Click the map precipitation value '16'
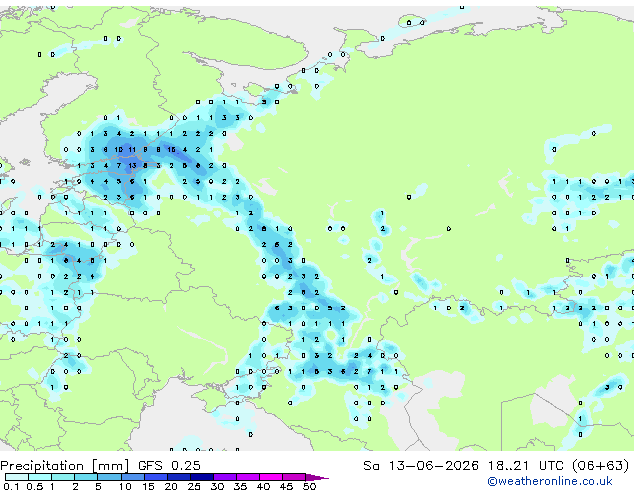This screenshot has height=490, width=634. [x=171, y=150]
